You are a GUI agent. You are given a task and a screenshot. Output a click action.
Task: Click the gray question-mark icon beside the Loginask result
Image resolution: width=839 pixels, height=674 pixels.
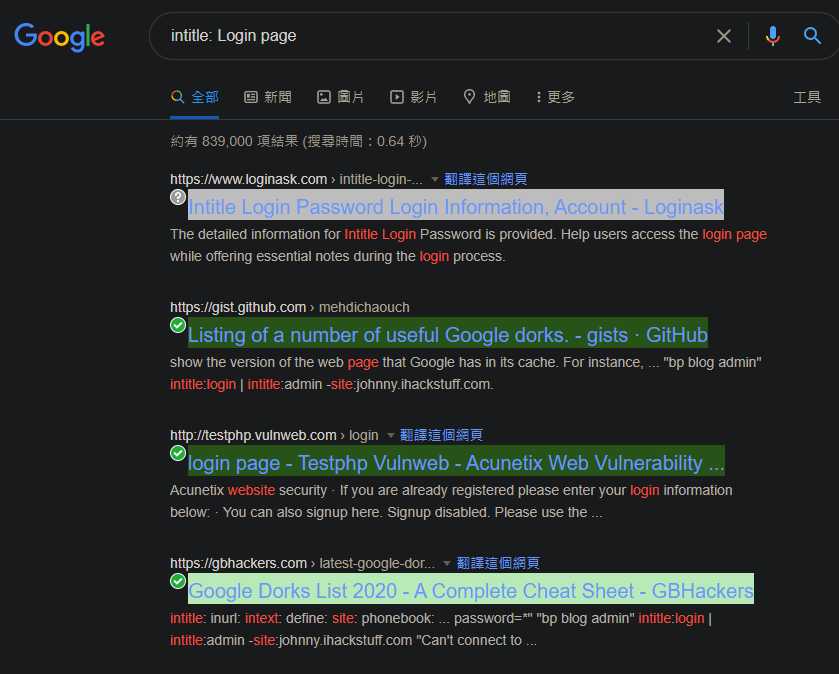point(178,197)
